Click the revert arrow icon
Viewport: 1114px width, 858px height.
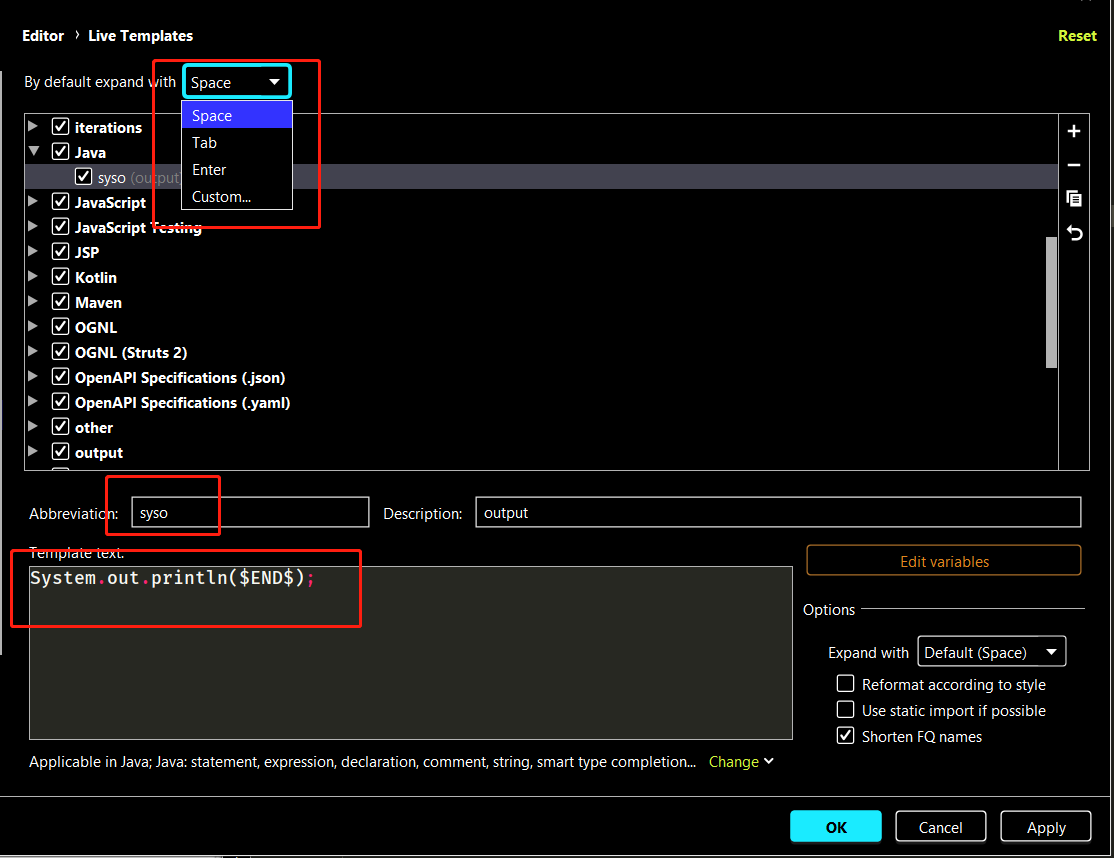pos(1074,233)
